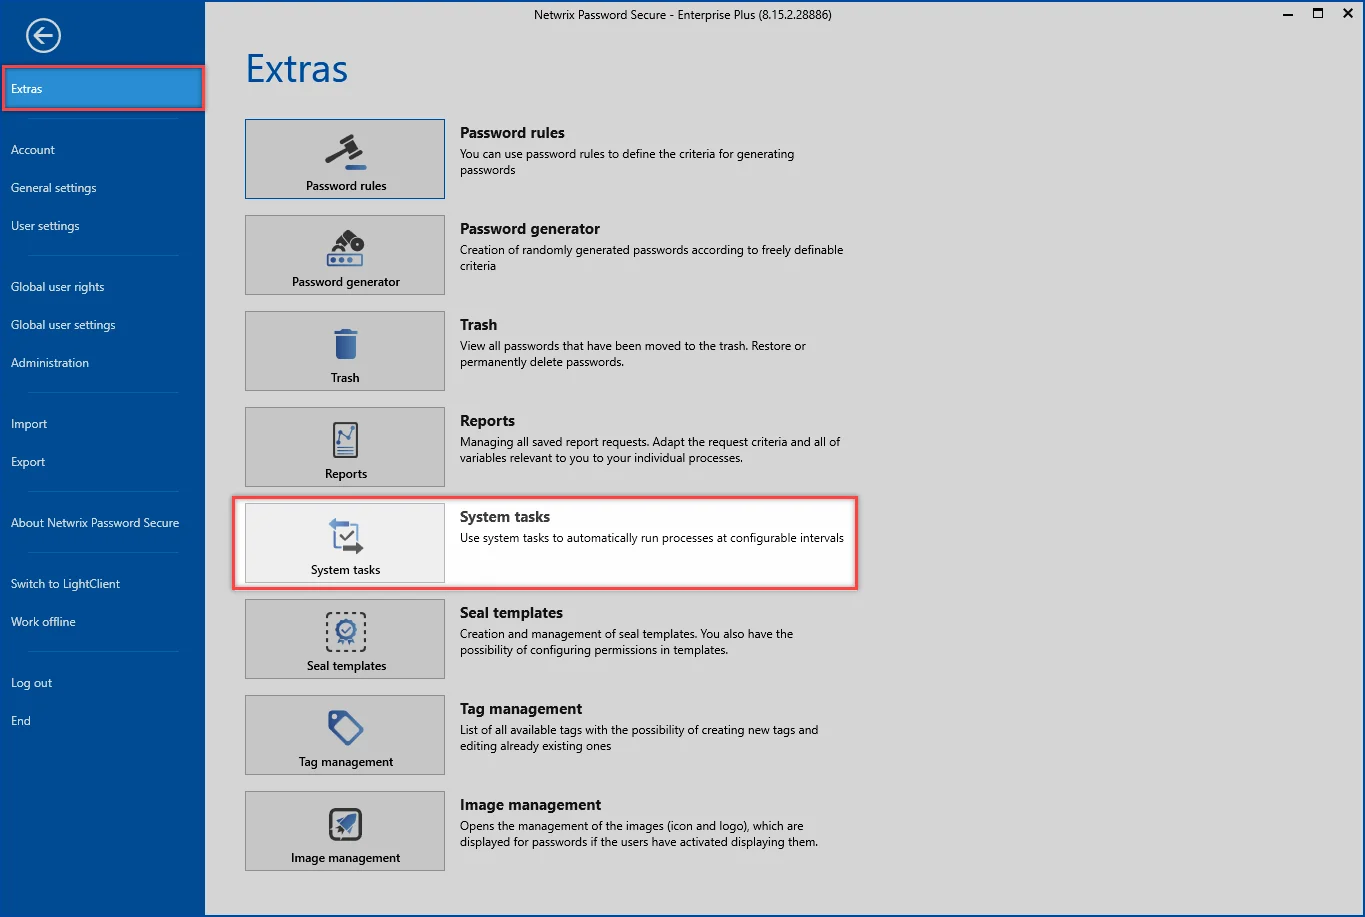Image resolution: width=1365 pixels, height=917 pixels.
Task: Click the Password generator heading text
Action: 530,229
